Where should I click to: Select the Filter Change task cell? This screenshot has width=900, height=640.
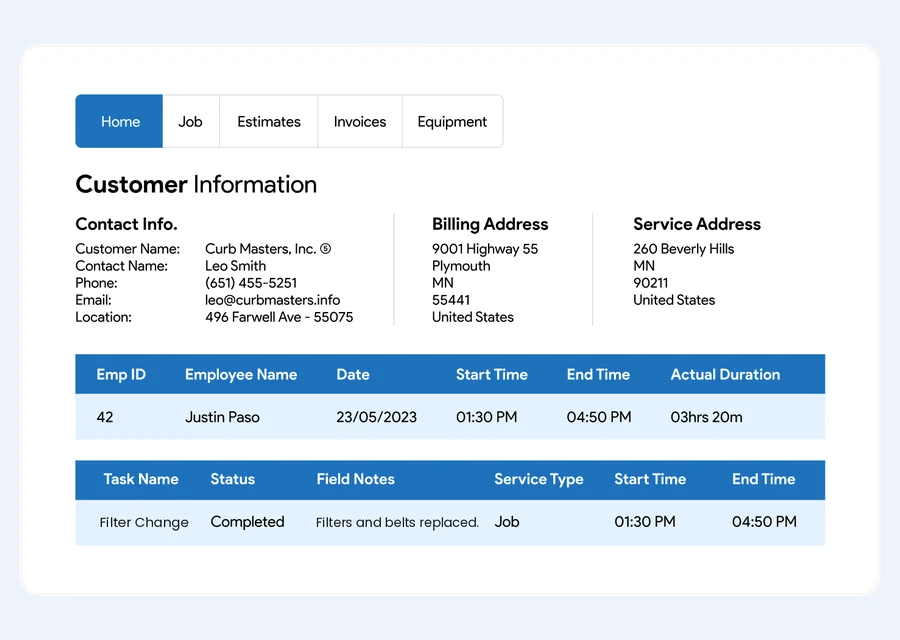(144, 522)
